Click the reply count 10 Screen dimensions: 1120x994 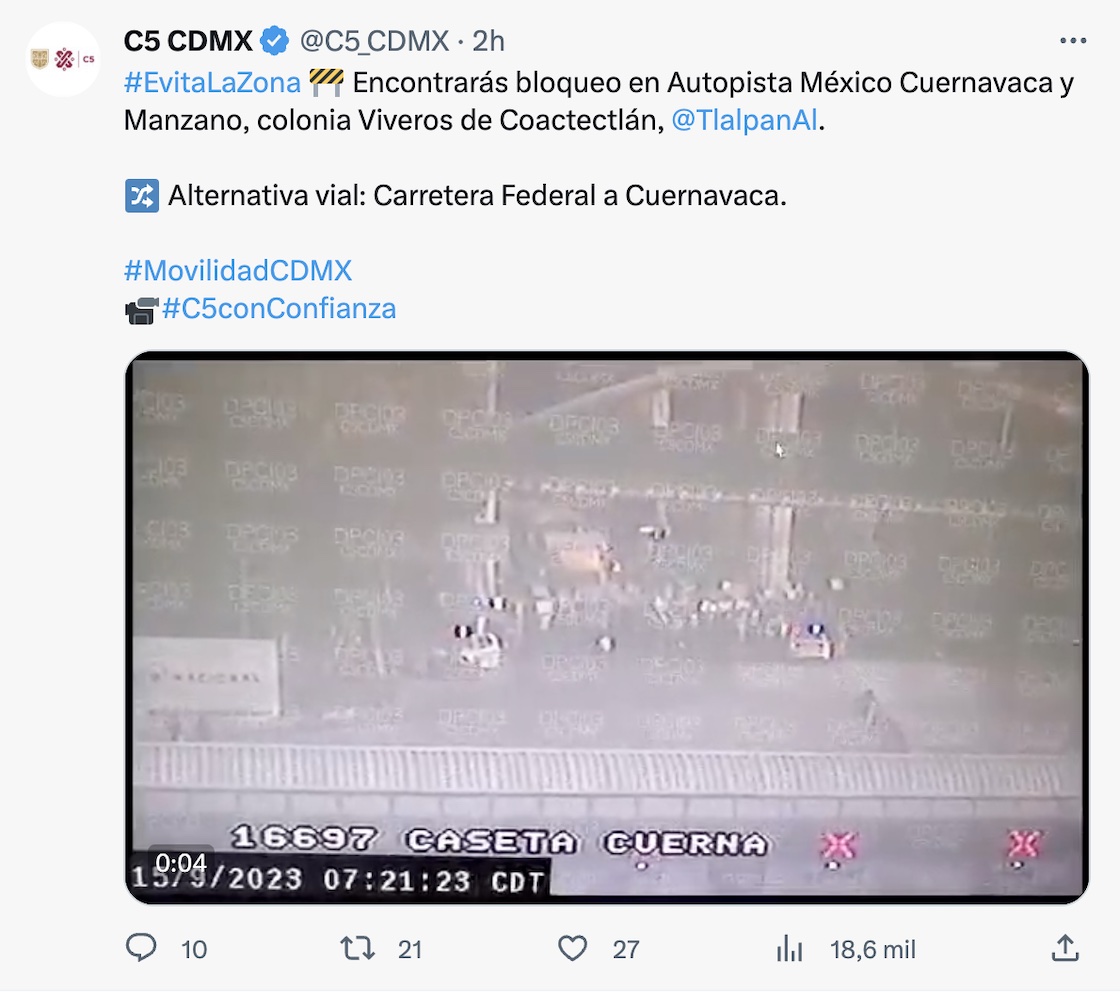pyautogui.click(x=194, y=950)
